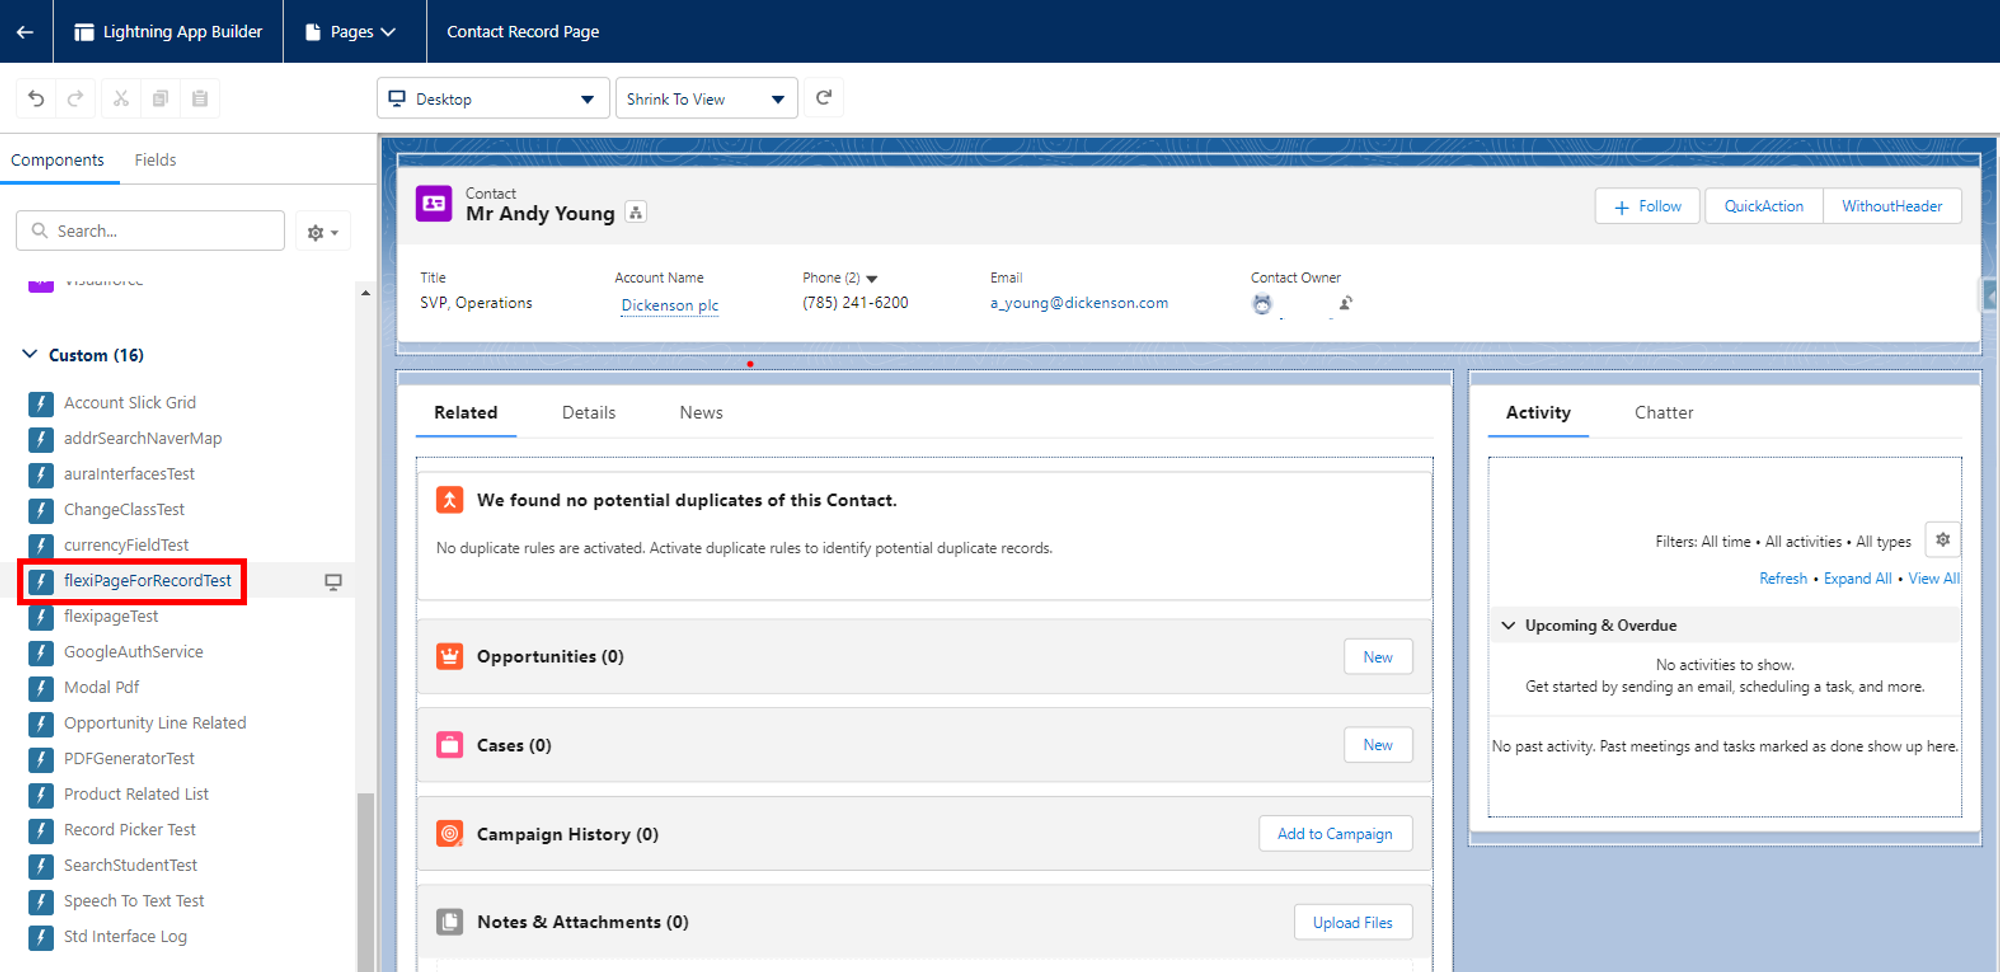This screenshot has height=972, width=2000.
Task: Click the WithoutHeader button
Action: coord(1892,206)
